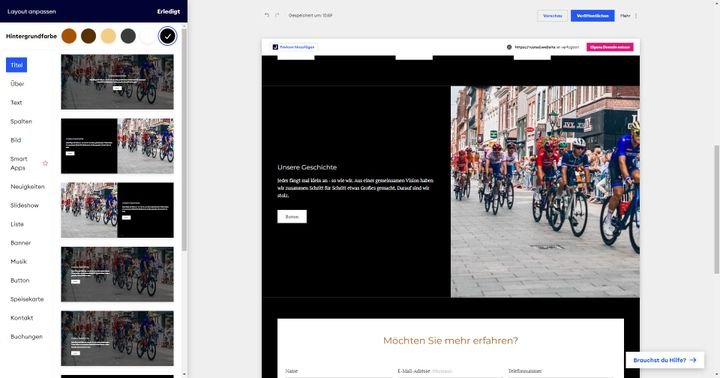The width and height of the screenshot is (720, 378).
Task: Click the cyclists photo in the preview
Action: [x=545, y=192]
